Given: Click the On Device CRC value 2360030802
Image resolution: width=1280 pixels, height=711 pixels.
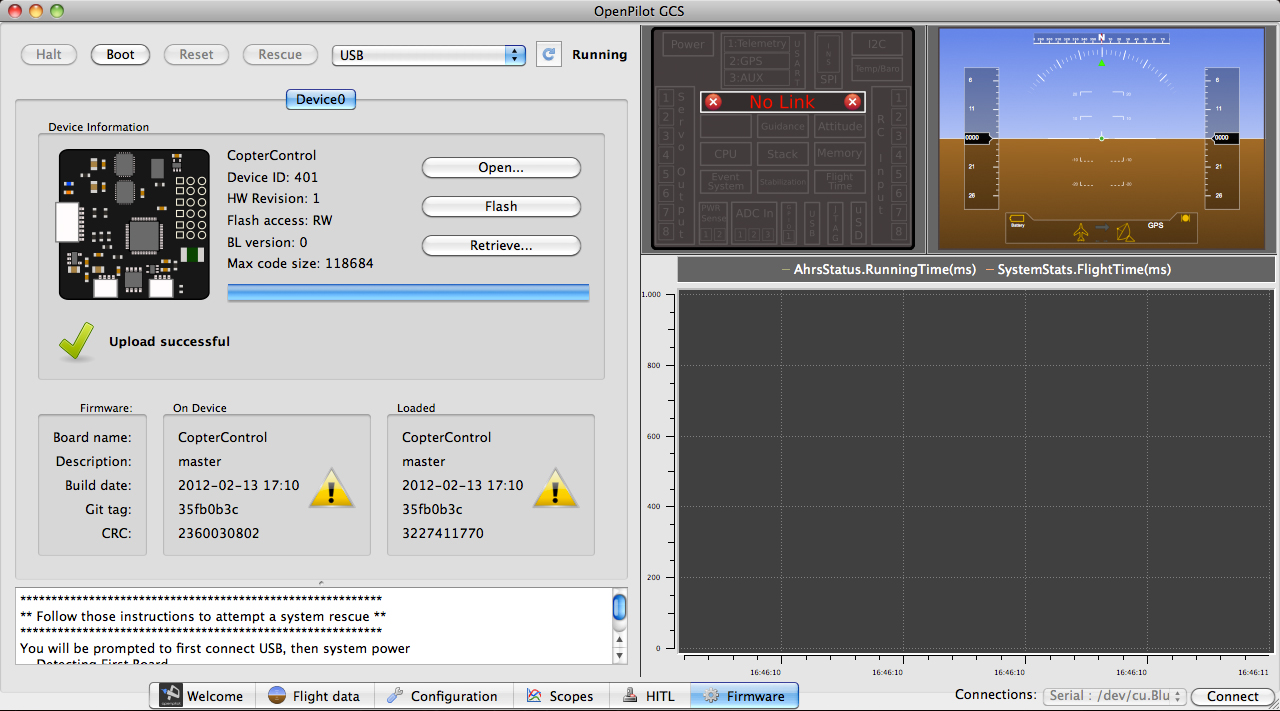Looking at the screenshot, I should pyautogui.click(x=219, y=533).
